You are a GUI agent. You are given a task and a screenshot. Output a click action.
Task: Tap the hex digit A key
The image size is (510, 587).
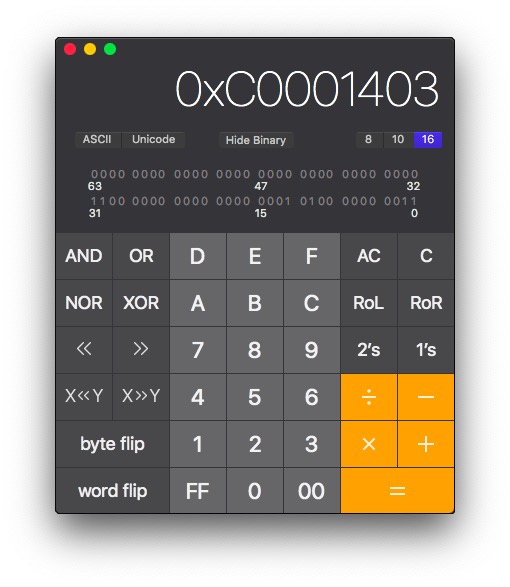tap(198, 303)
